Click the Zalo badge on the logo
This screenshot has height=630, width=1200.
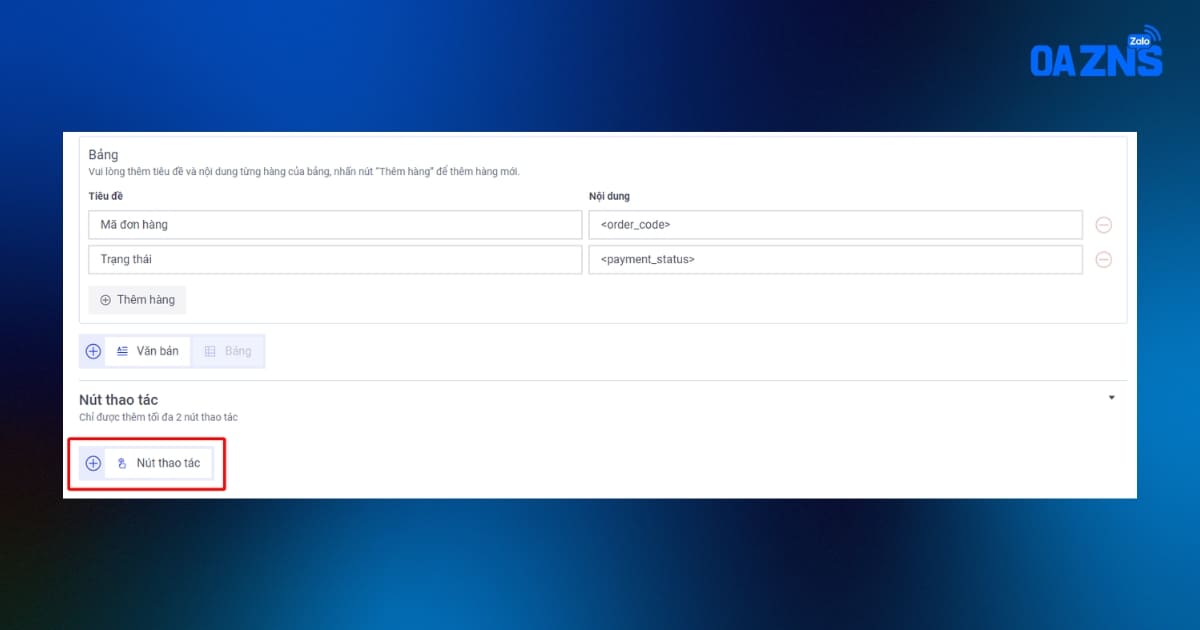point(1138,41)
